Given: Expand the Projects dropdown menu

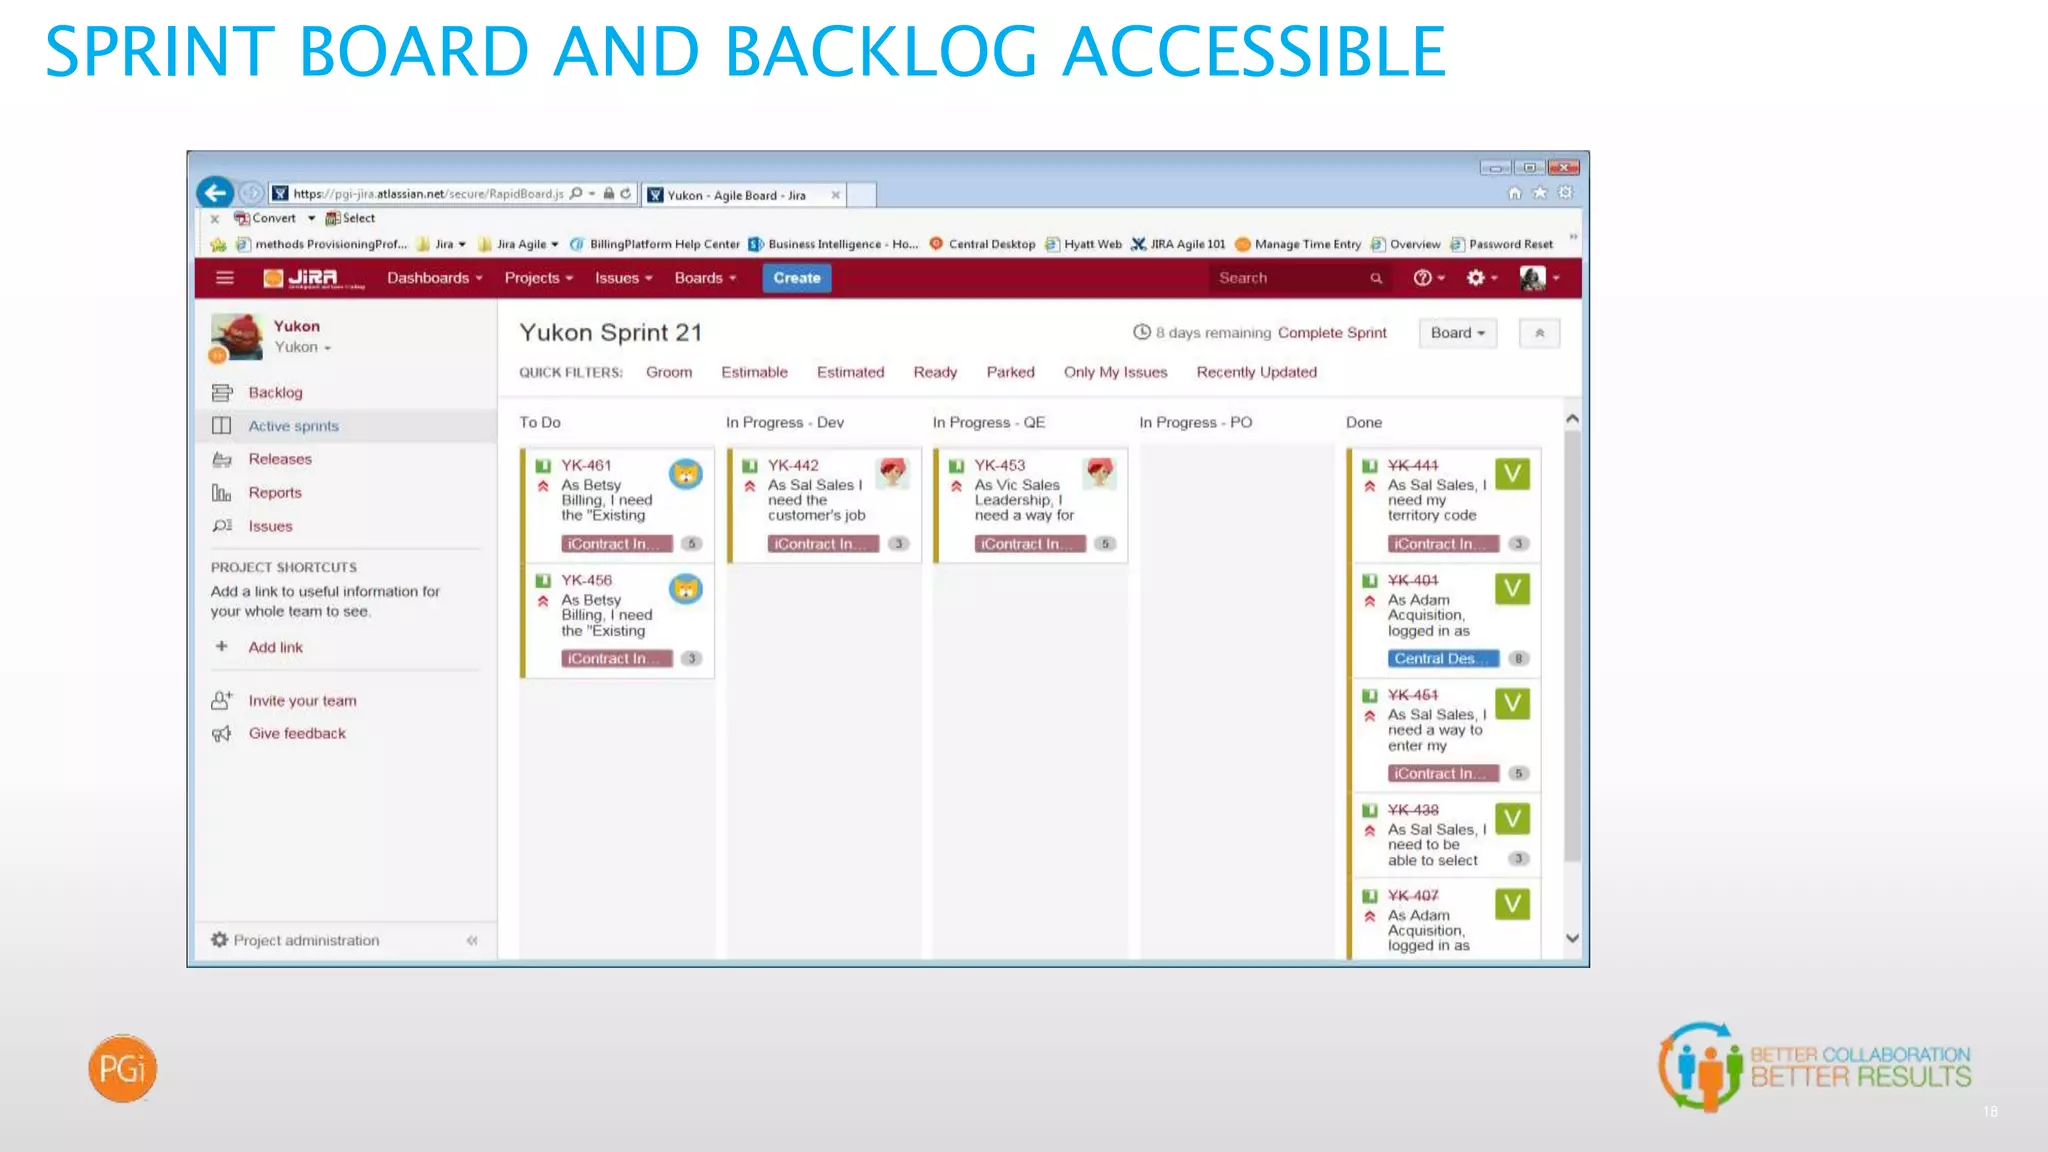Looking at the screenshot, I should point(539,278).
